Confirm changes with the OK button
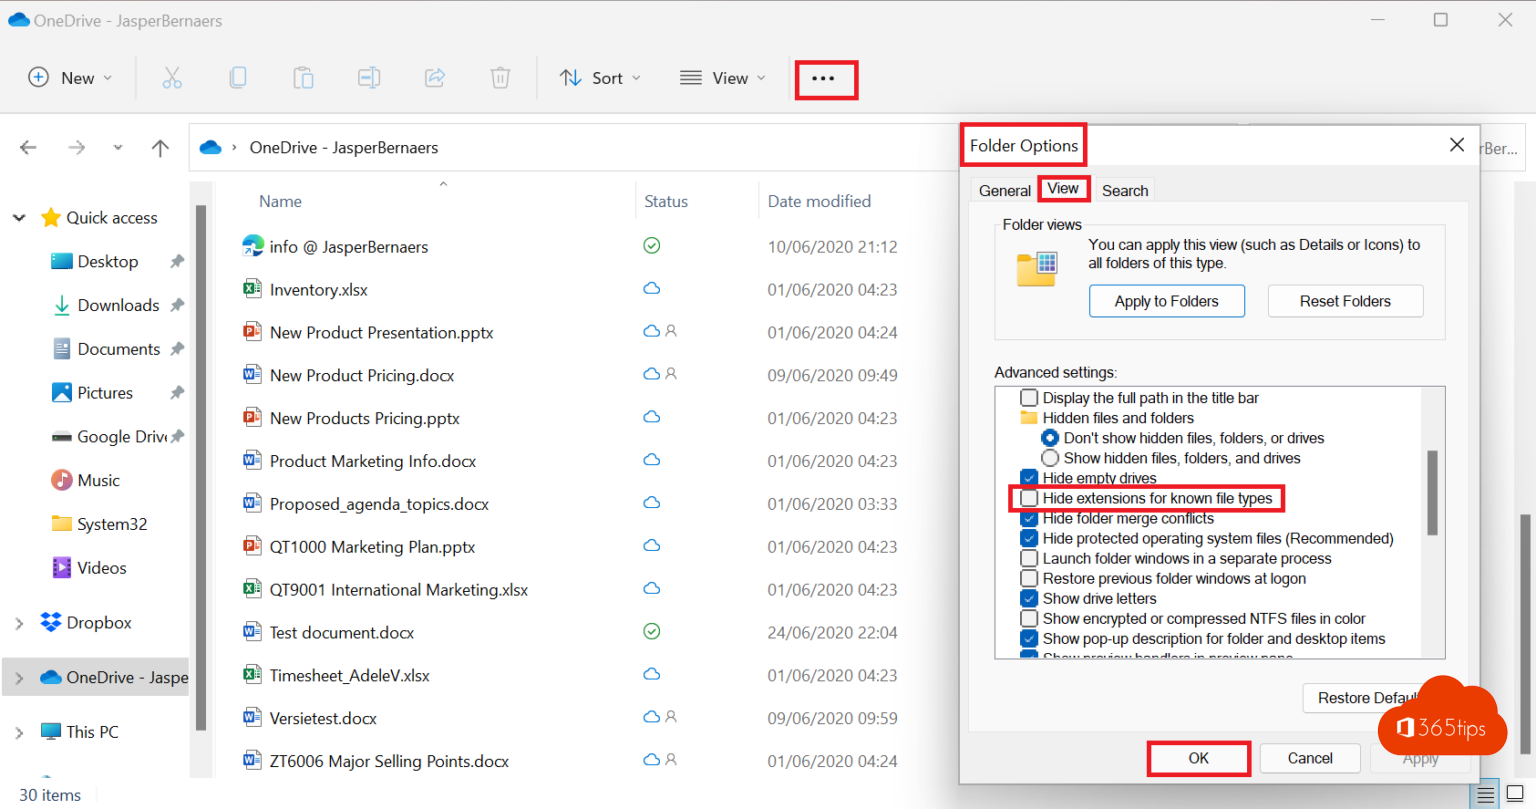Screen dimensions: 1536x809 tap(1198, 758)
